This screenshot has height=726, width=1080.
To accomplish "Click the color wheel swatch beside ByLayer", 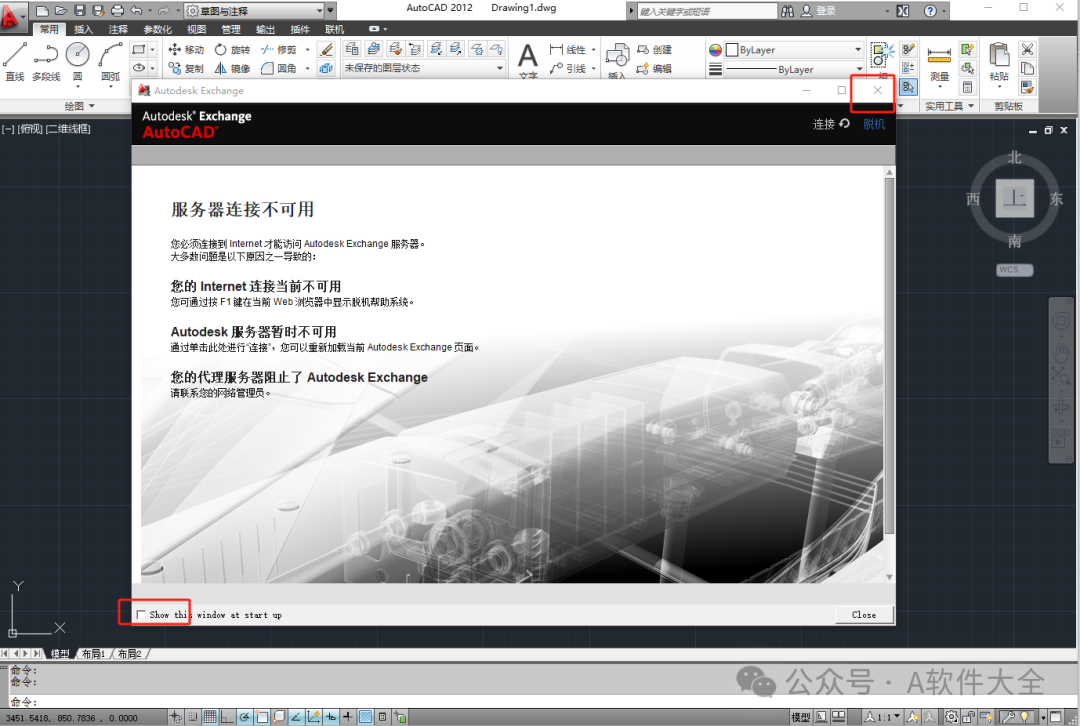I will [x=716, y=50].
